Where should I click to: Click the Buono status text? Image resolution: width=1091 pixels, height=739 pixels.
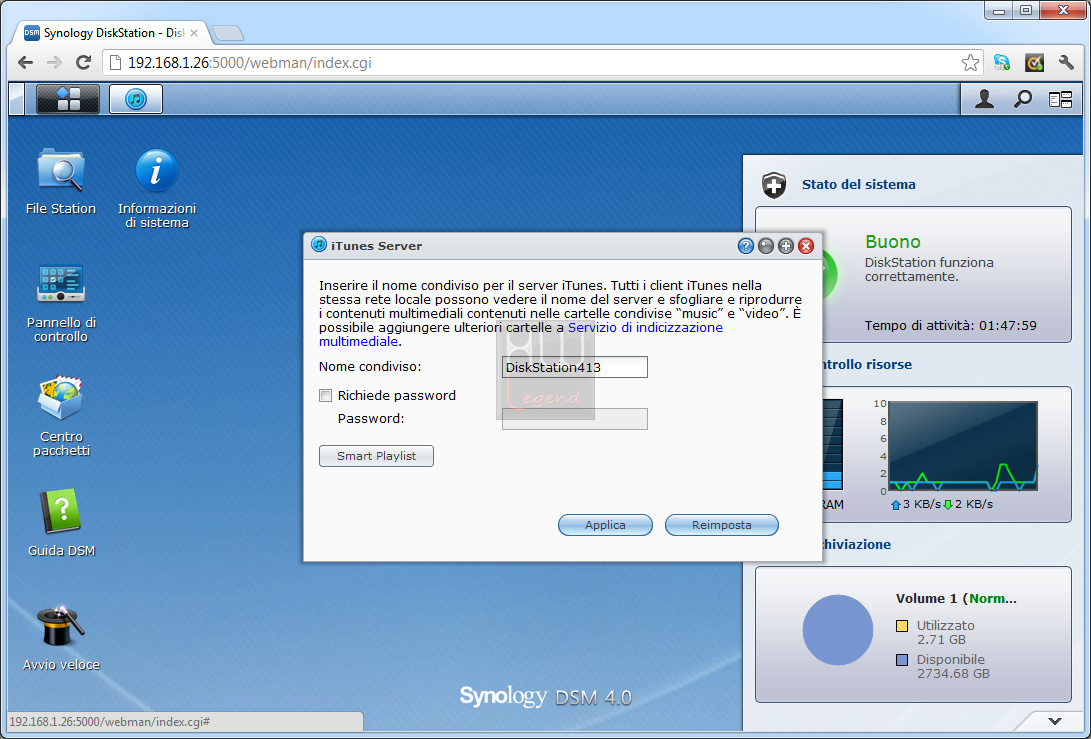(893, 241)
